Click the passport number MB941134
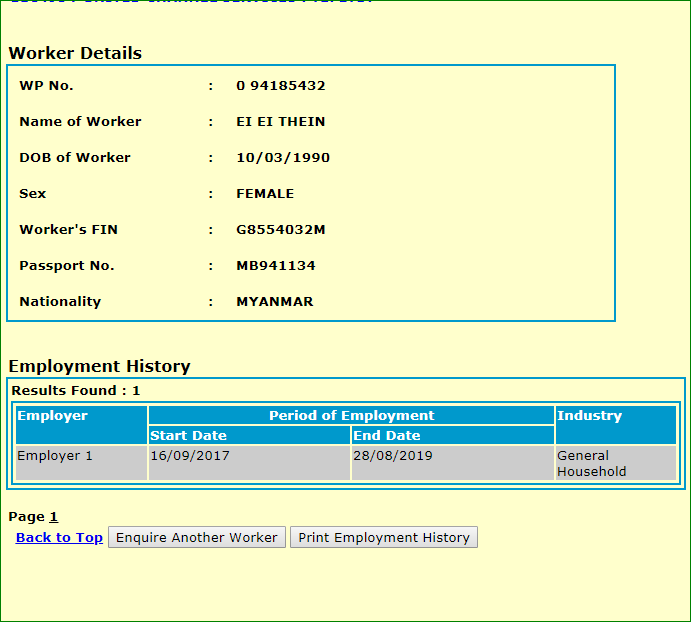 (276, 266)
